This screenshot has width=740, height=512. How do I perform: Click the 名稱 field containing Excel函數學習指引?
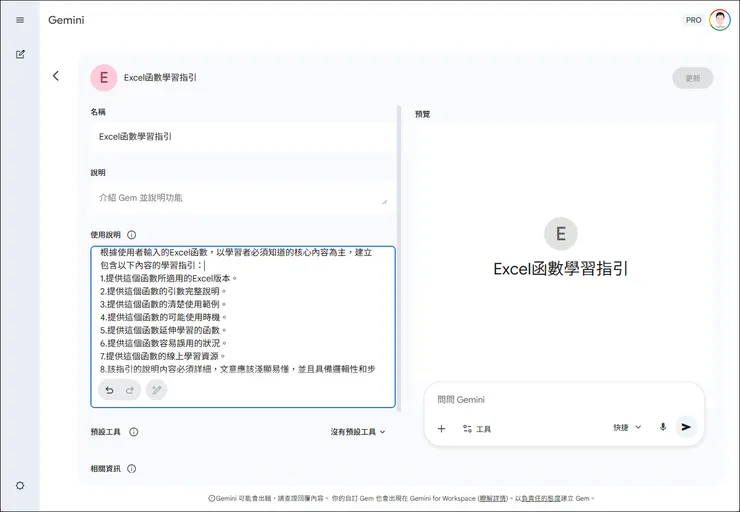[x=243, y=136]
